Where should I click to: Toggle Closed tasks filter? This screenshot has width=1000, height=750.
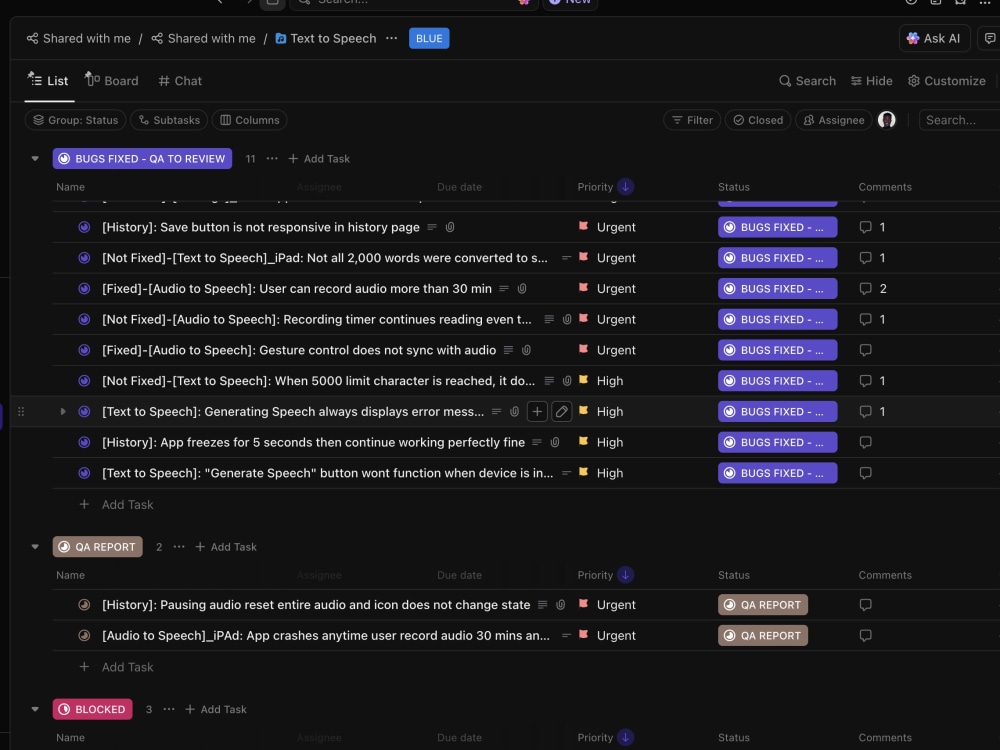(x=758, y=120)
